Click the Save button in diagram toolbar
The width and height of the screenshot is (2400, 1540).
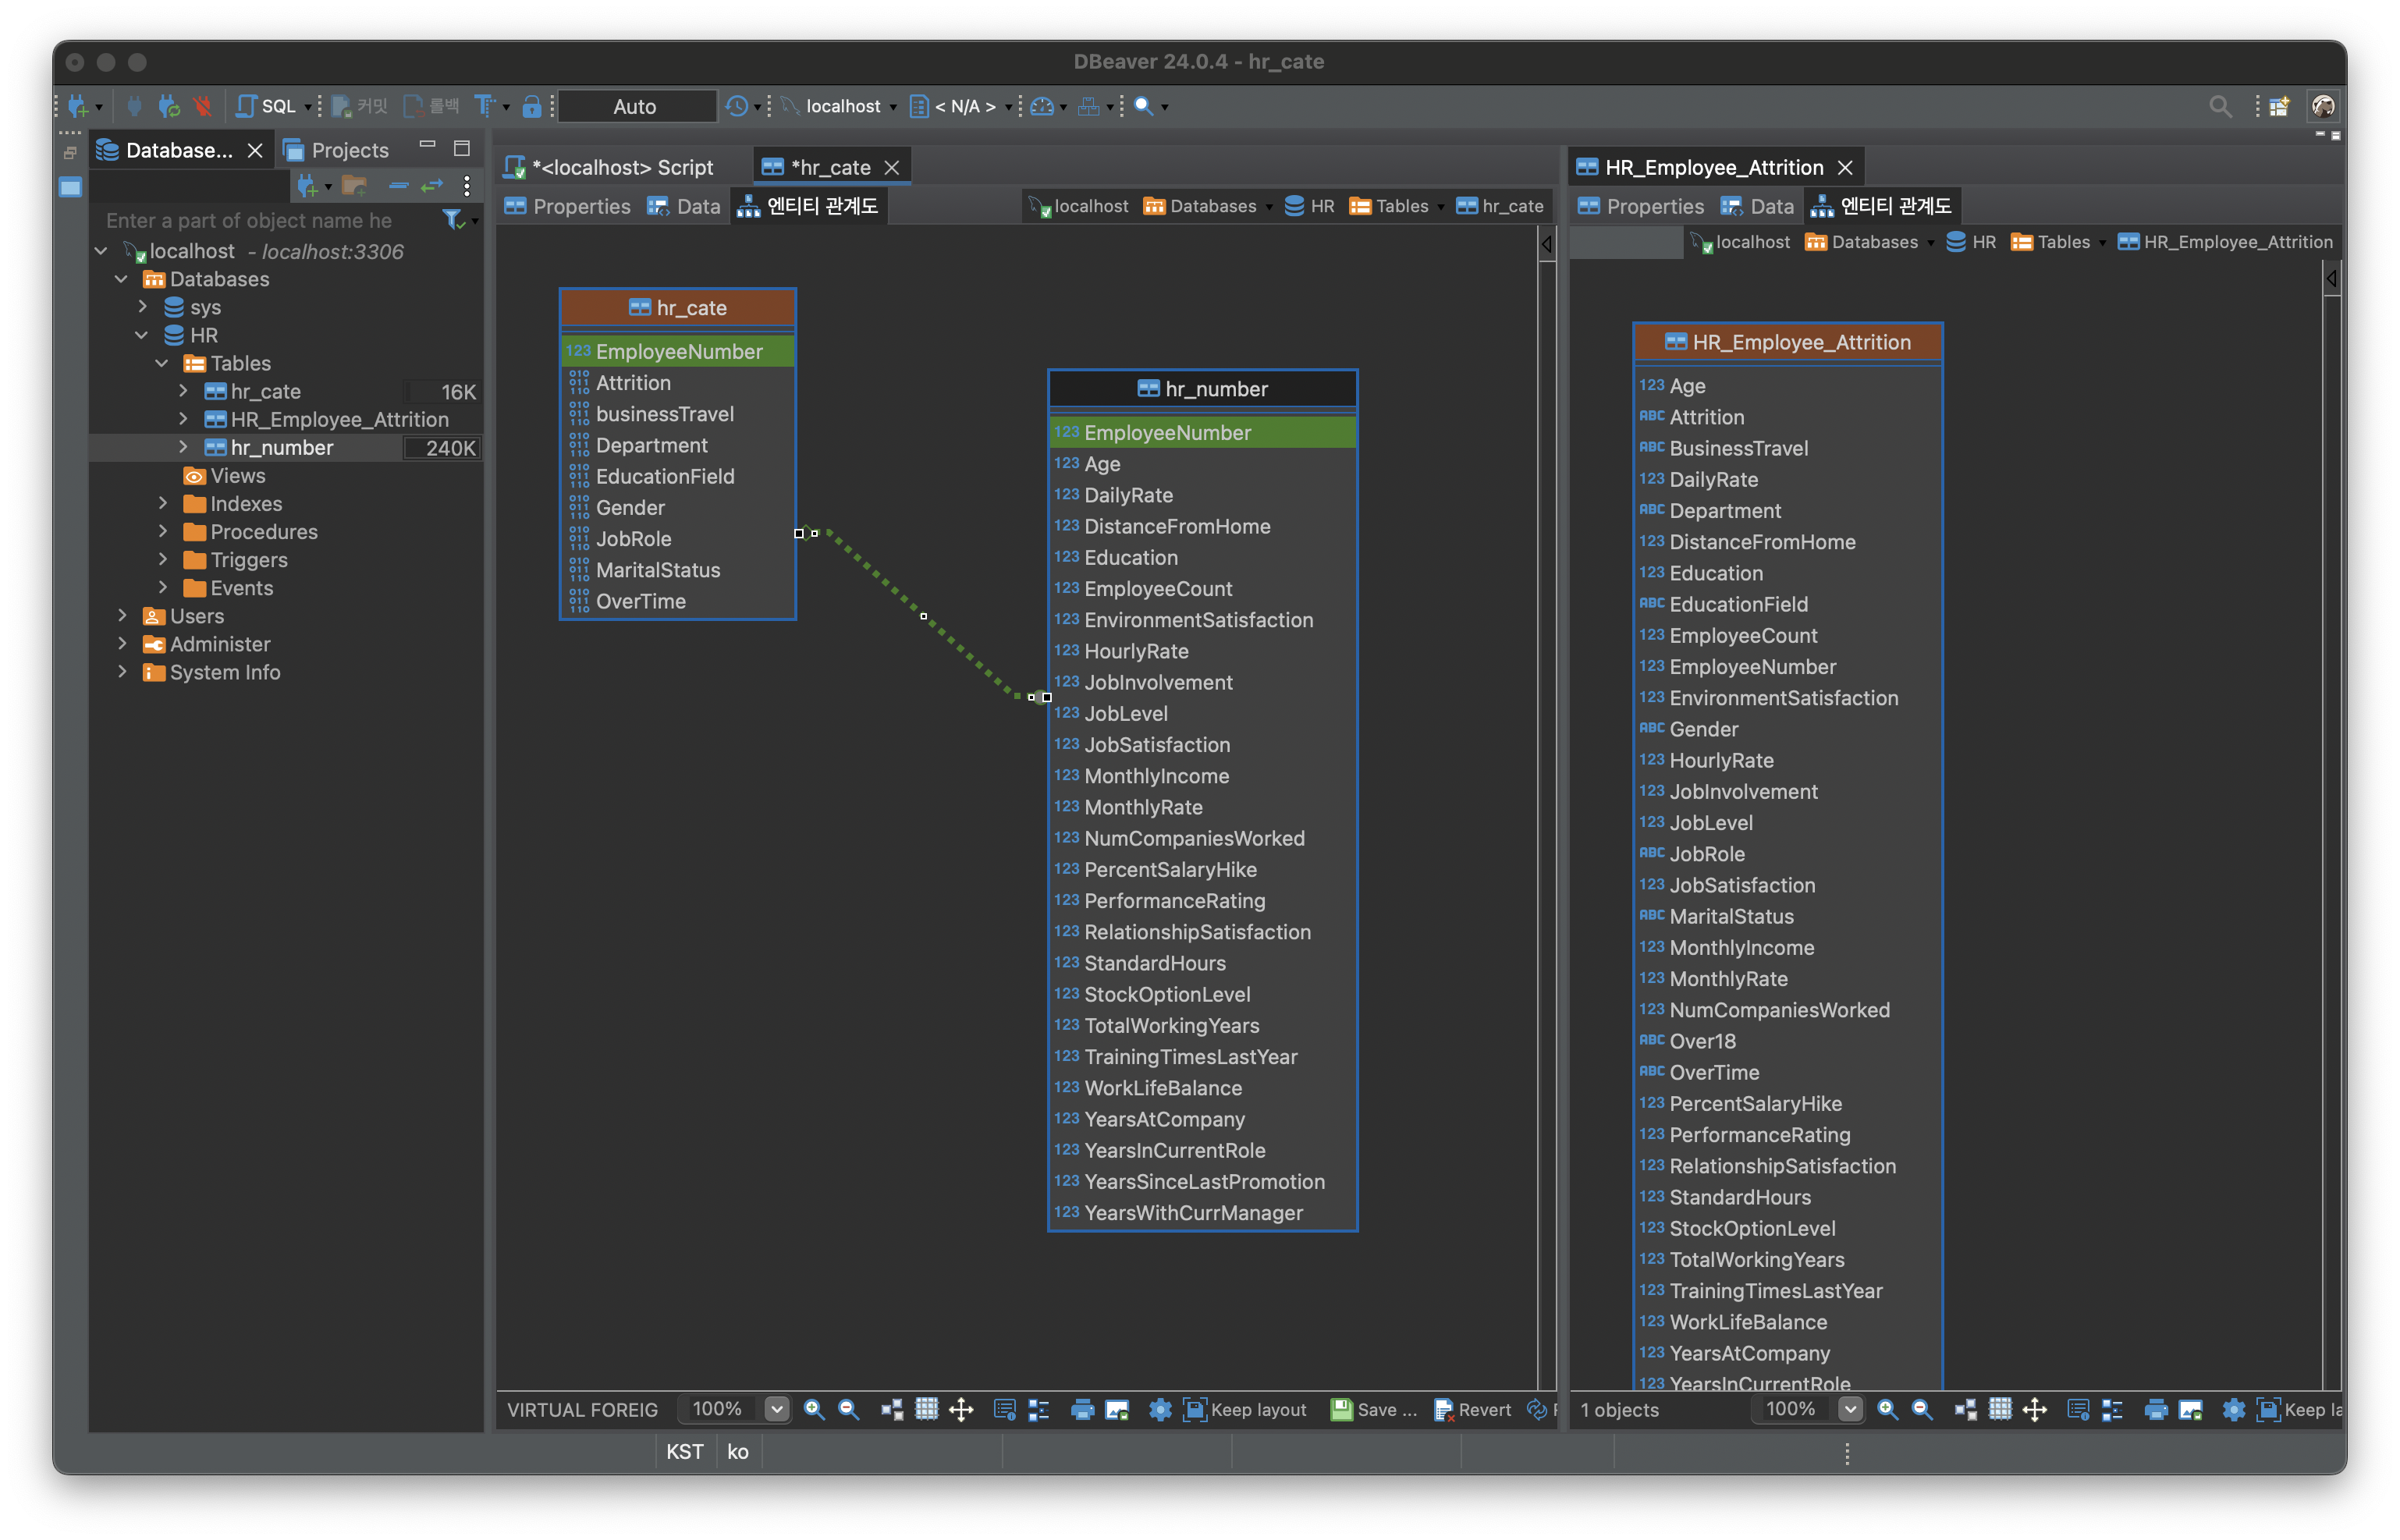point(1373,1409)
